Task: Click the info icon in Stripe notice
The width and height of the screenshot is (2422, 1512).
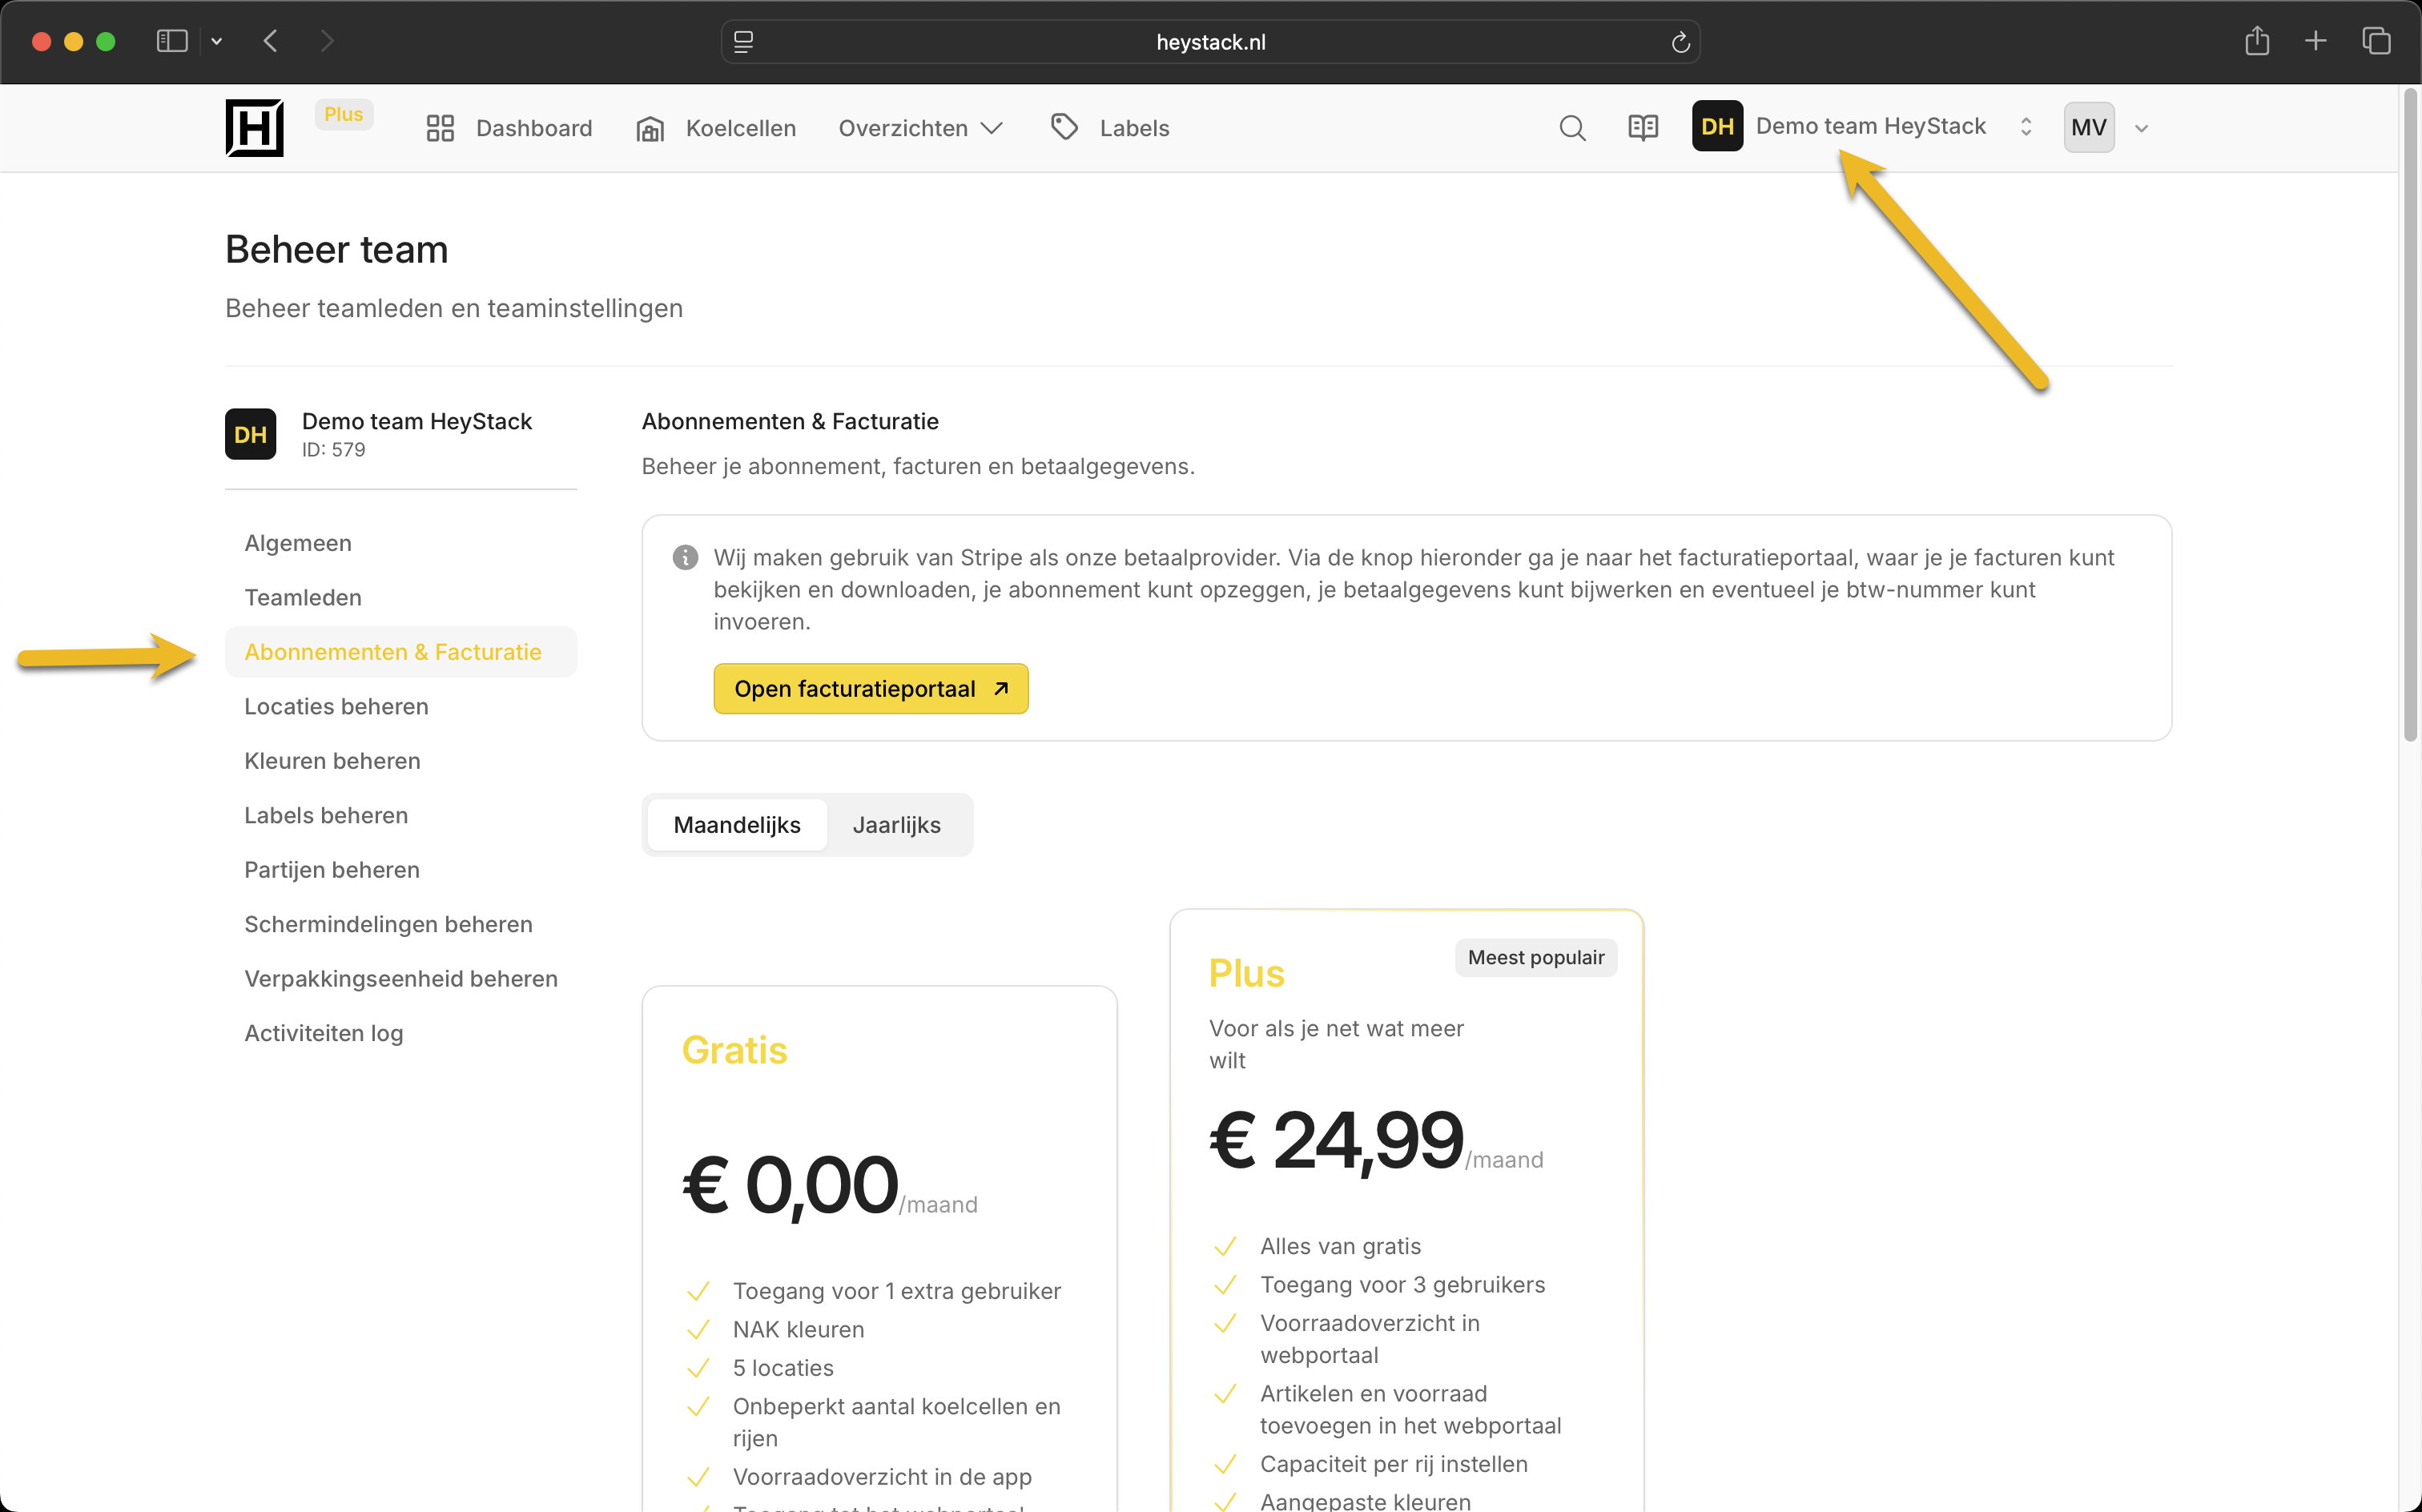Action: tap(685, 557)
